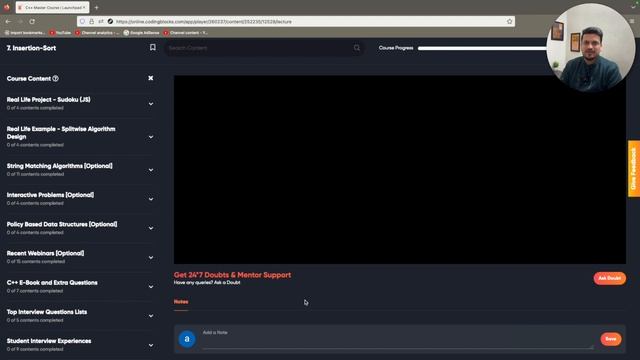This screenshot has width=640, height=360.
Task: Click the shield tracking protection icon
Action: [82, 21]
